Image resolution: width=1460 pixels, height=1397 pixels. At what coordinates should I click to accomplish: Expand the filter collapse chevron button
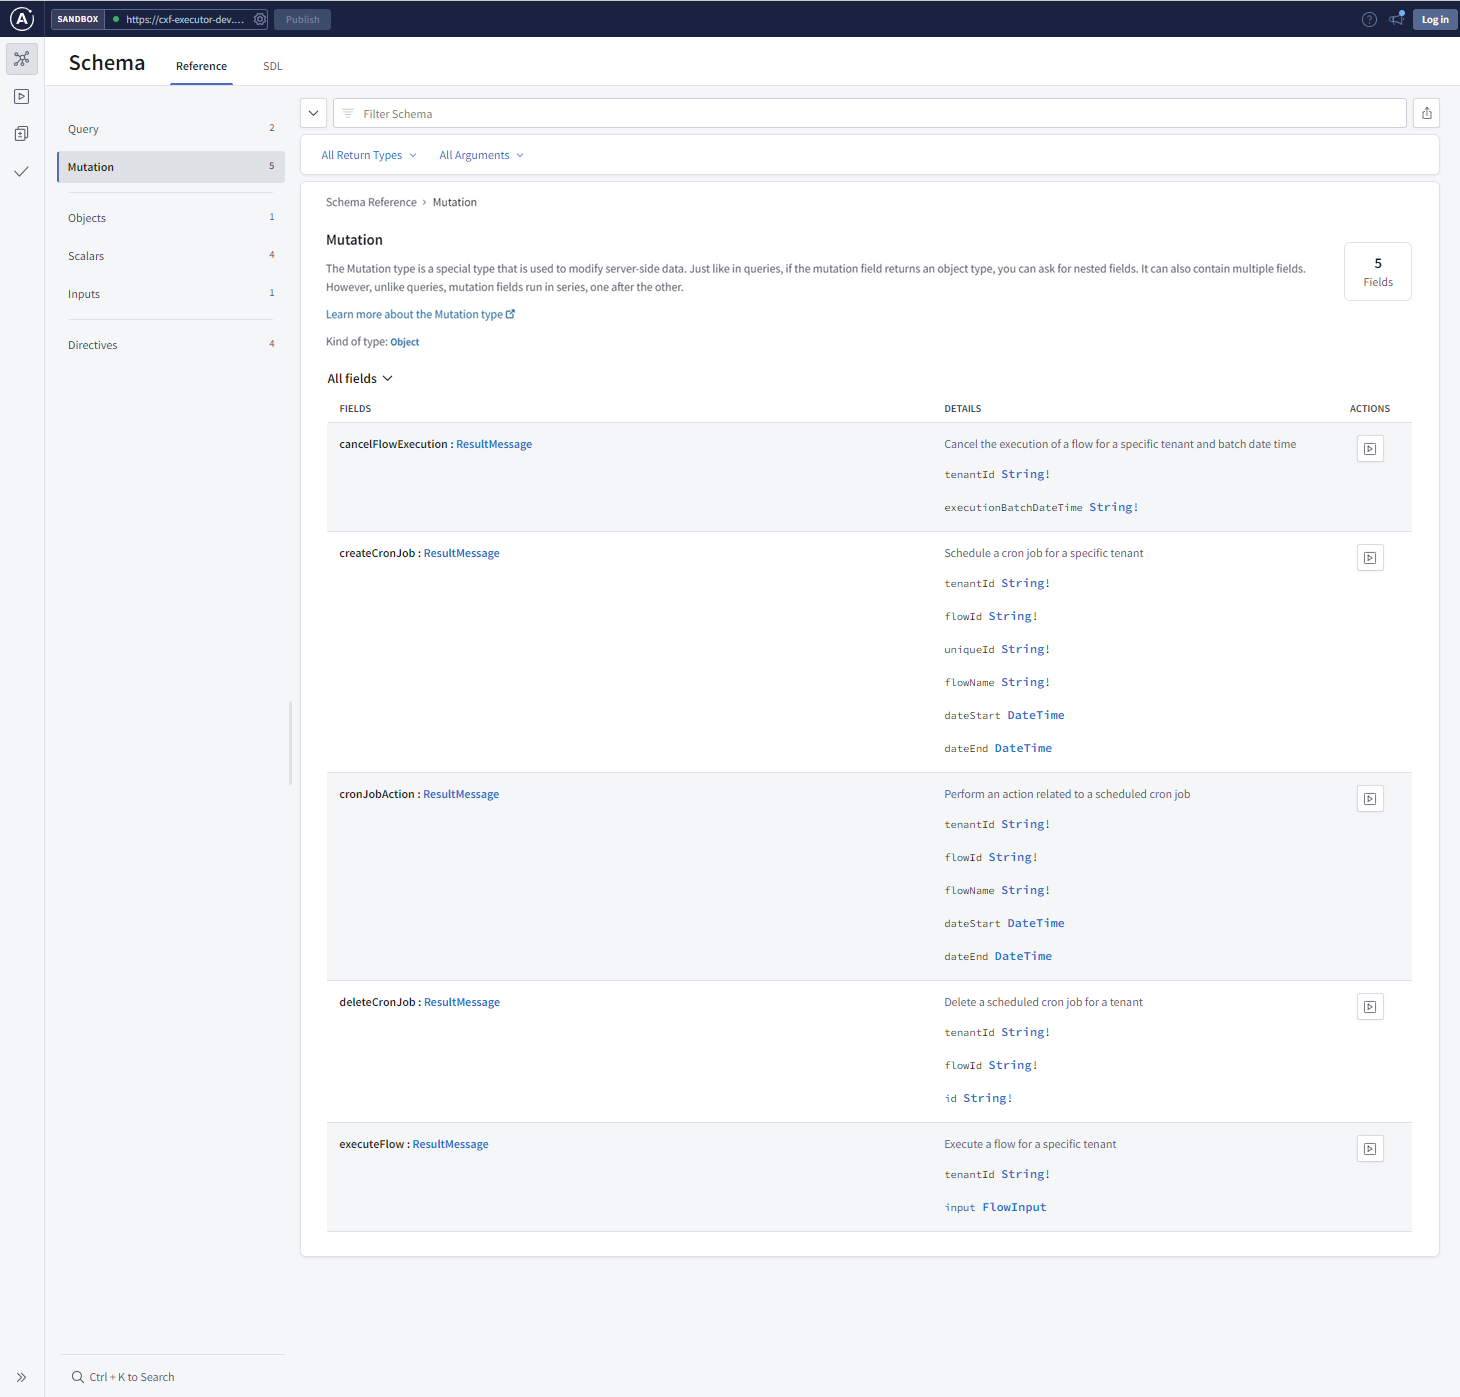click(x=314, y=113)
